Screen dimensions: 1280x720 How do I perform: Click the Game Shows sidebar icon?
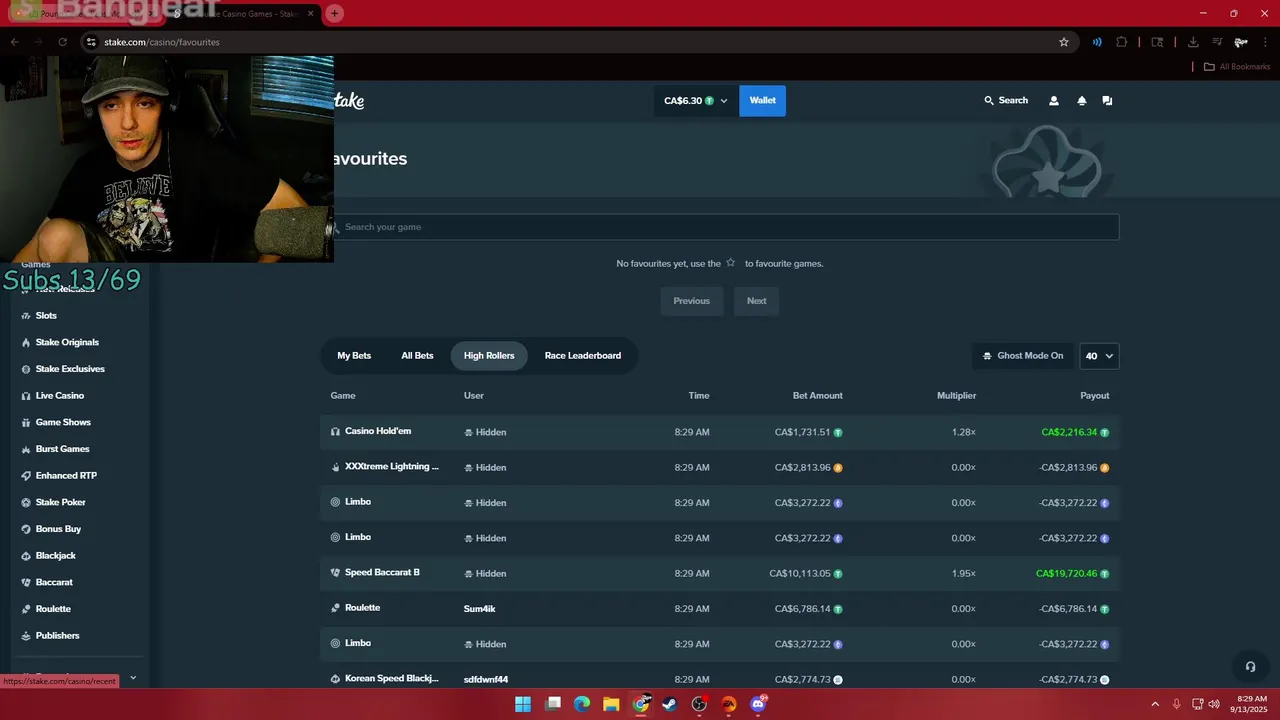pyautogui.click(x=26, y=422)
